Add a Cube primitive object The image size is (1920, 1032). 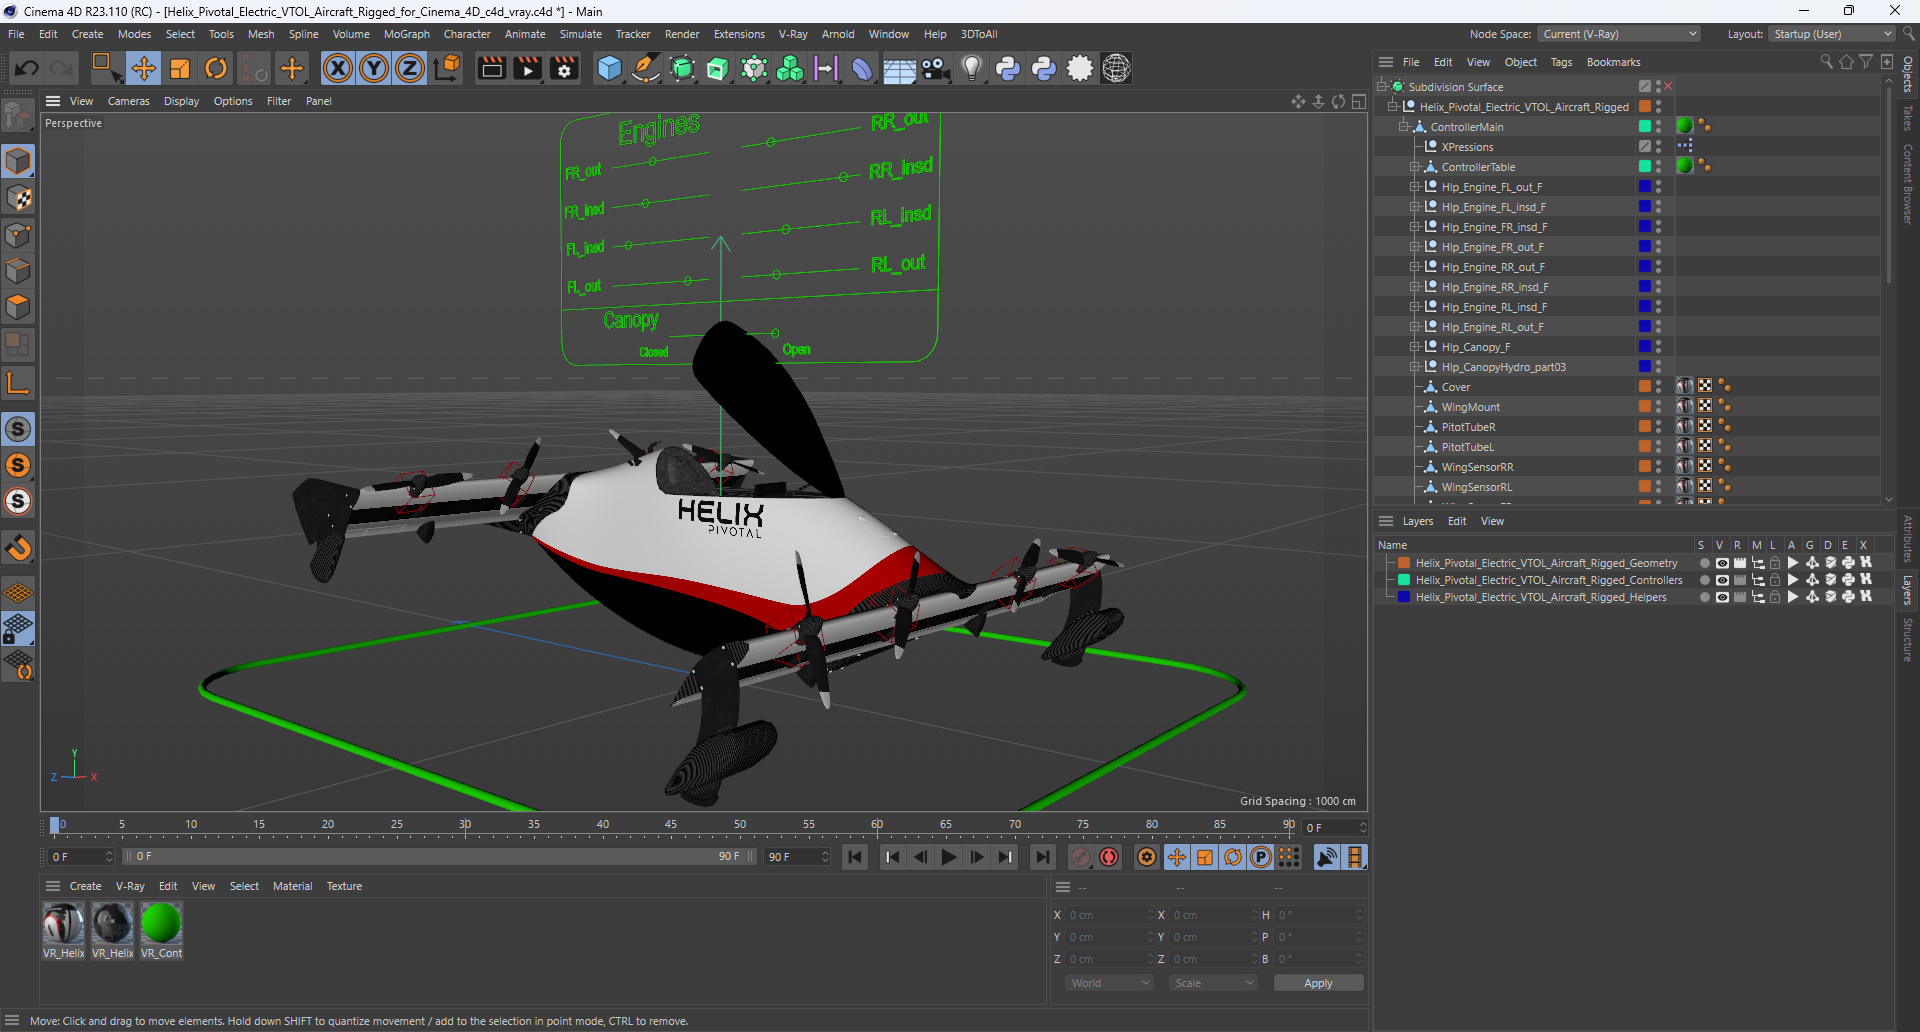click(609, 68)
